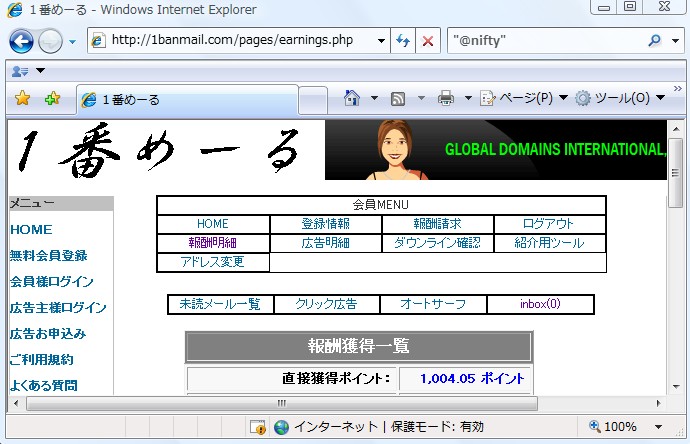Screen dimensions: 690x444
Task: Click horizontal scrollbar left arrow
Action: pos(17,403)
